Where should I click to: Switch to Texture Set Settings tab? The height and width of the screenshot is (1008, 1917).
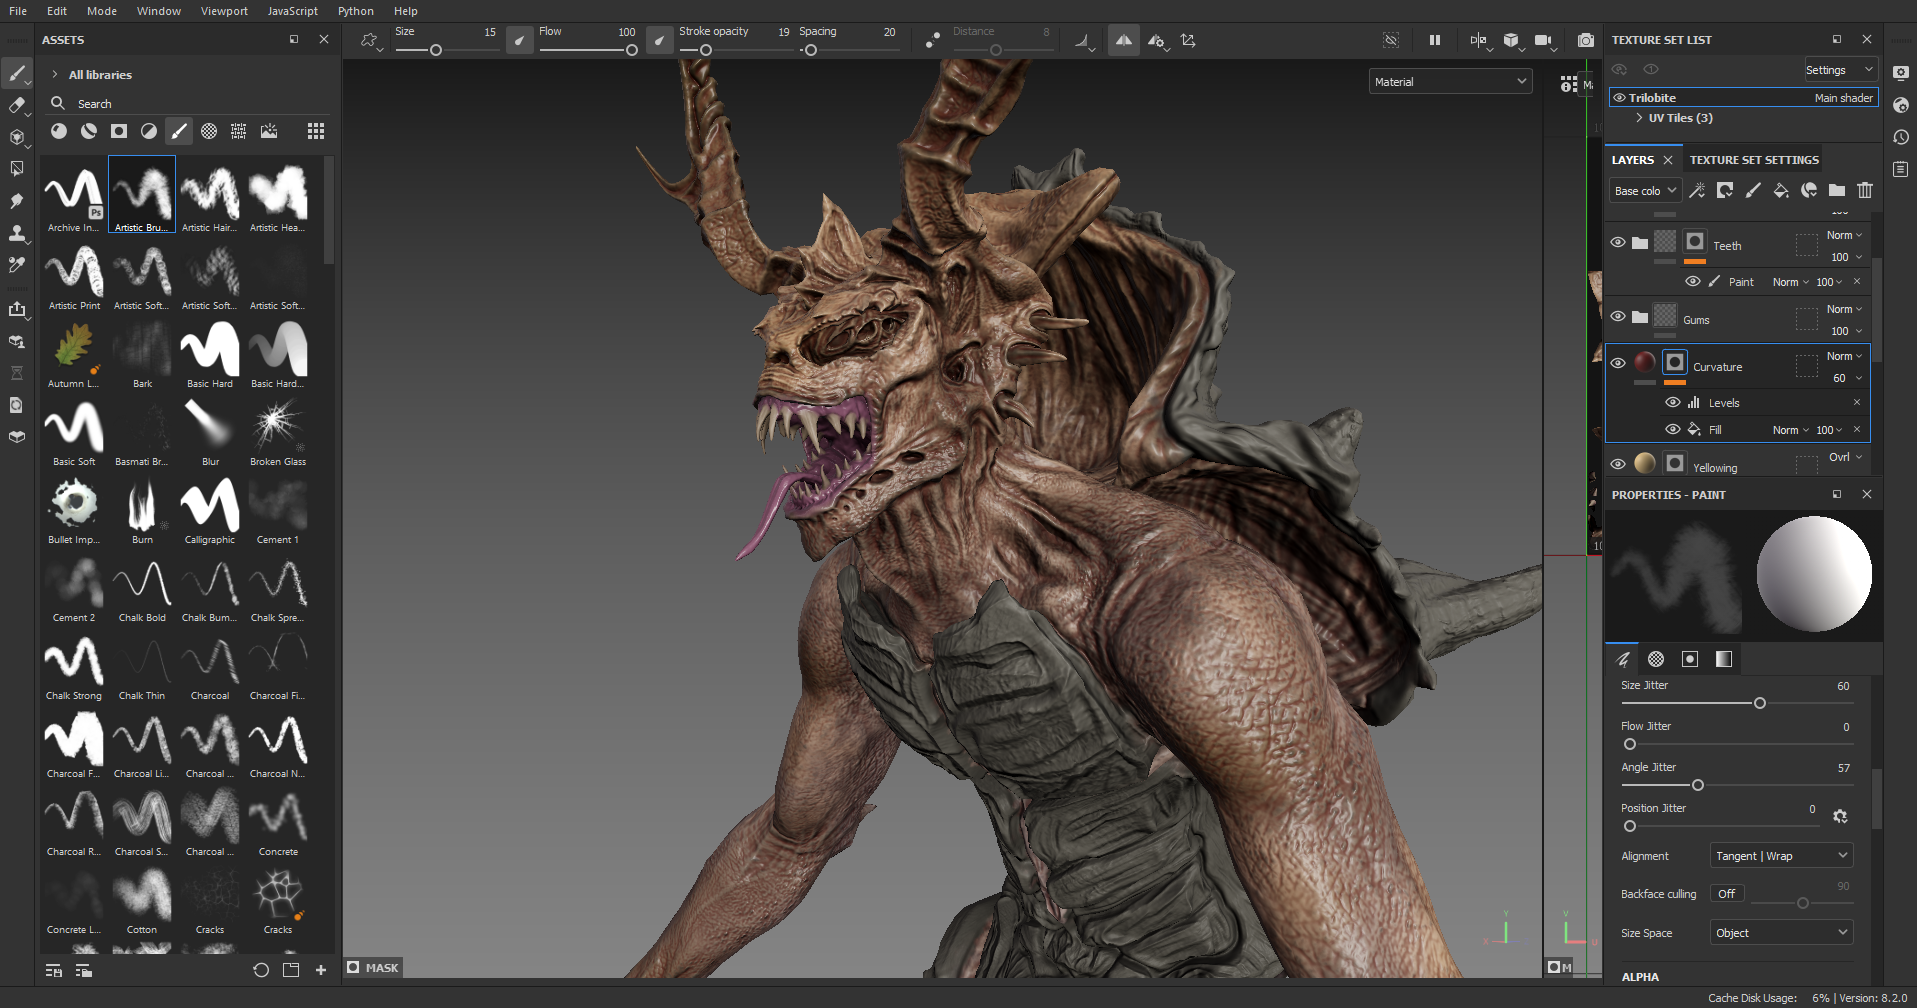tap(1754, 160)
